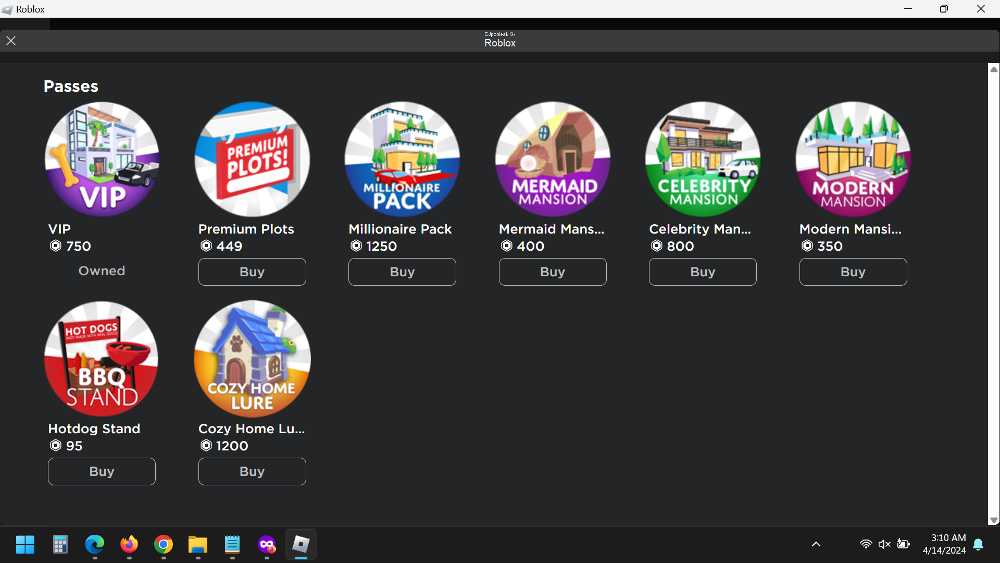Image resolution: width=1000 pixels, height=563 pixels.
Task: Buy the Hotdog Stand pass
Action: point(101,471)
